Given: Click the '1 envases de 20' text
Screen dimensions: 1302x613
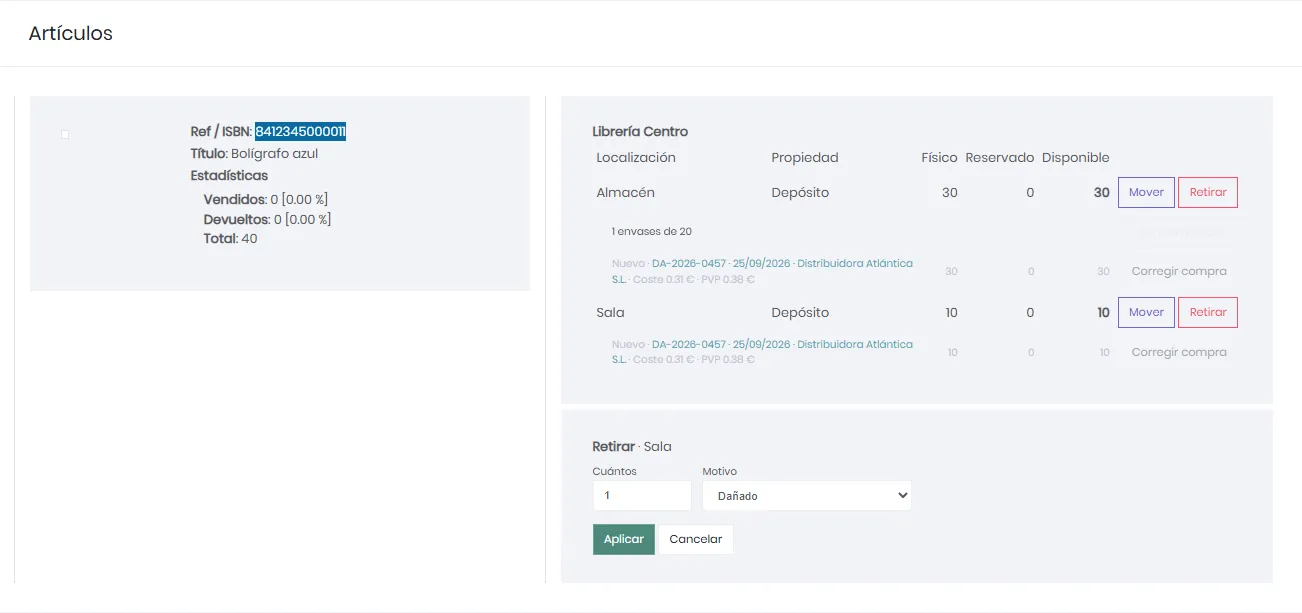Looking at the screenshot, I should tap(652, 231).
